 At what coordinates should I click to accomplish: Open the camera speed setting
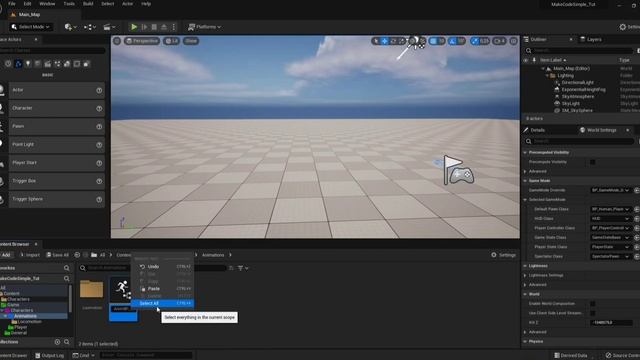pyautogui.click(x=499, y=41)
